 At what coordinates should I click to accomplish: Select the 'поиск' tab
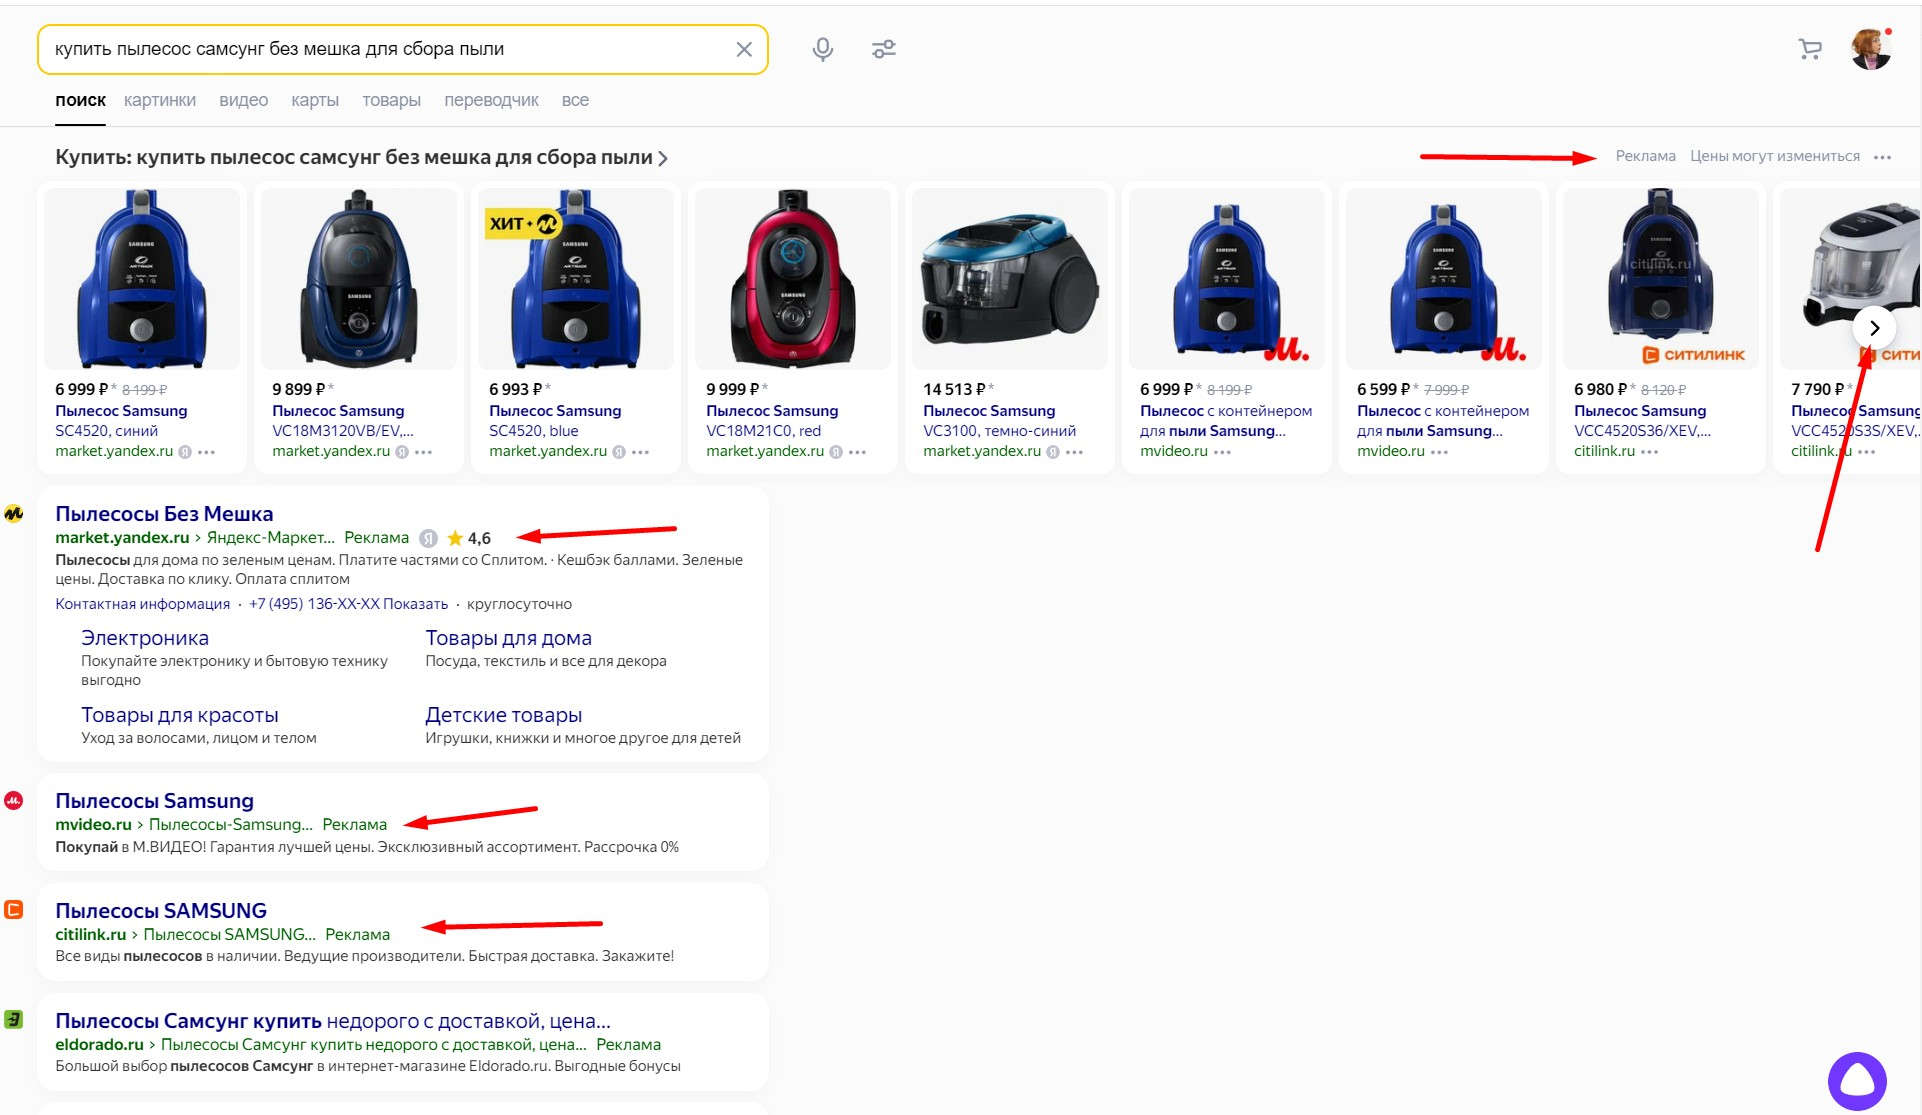(80, 100)
